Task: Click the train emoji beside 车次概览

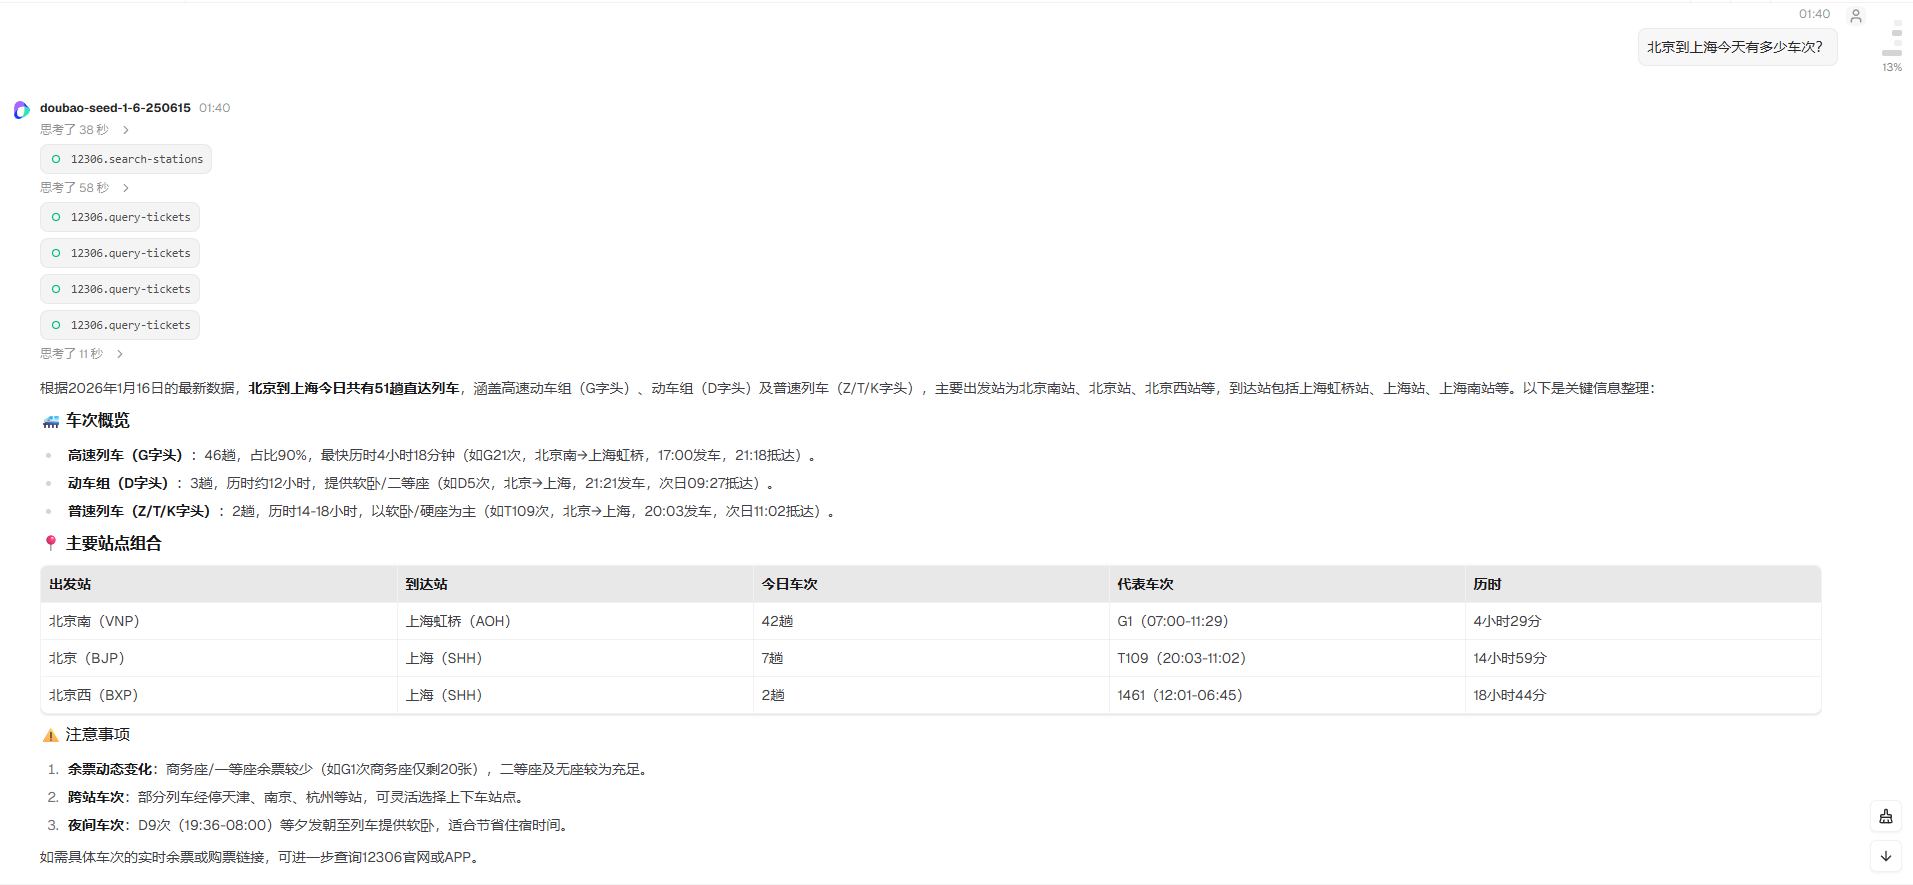Action: click(51, 421)
